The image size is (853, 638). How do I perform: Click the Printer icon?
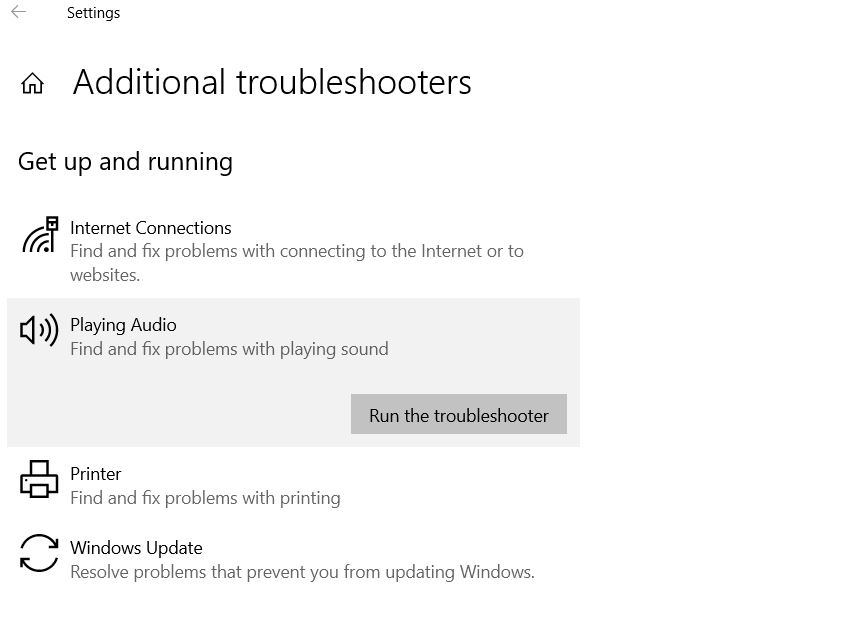39,479
